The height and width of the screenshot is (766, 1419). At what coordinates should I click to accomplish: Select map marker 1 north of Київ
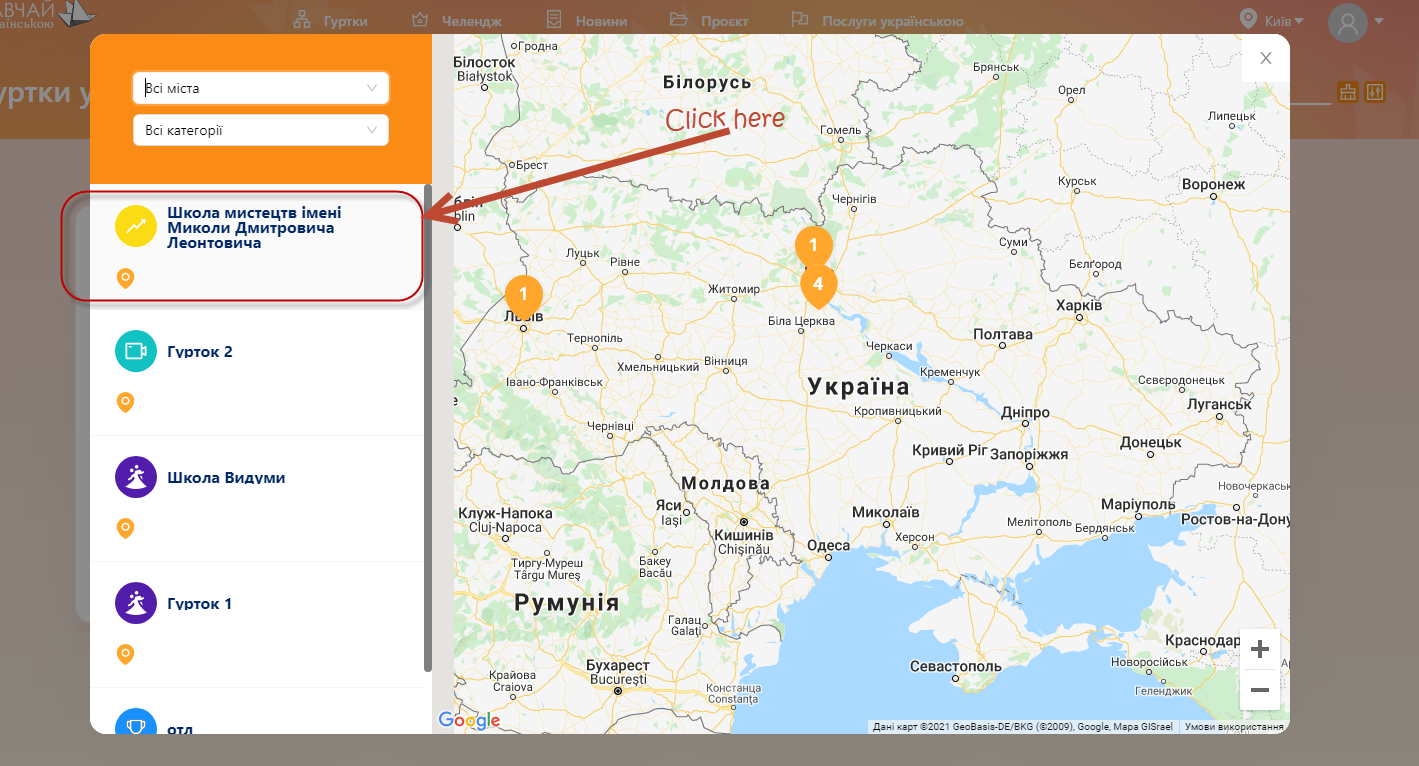813,245
